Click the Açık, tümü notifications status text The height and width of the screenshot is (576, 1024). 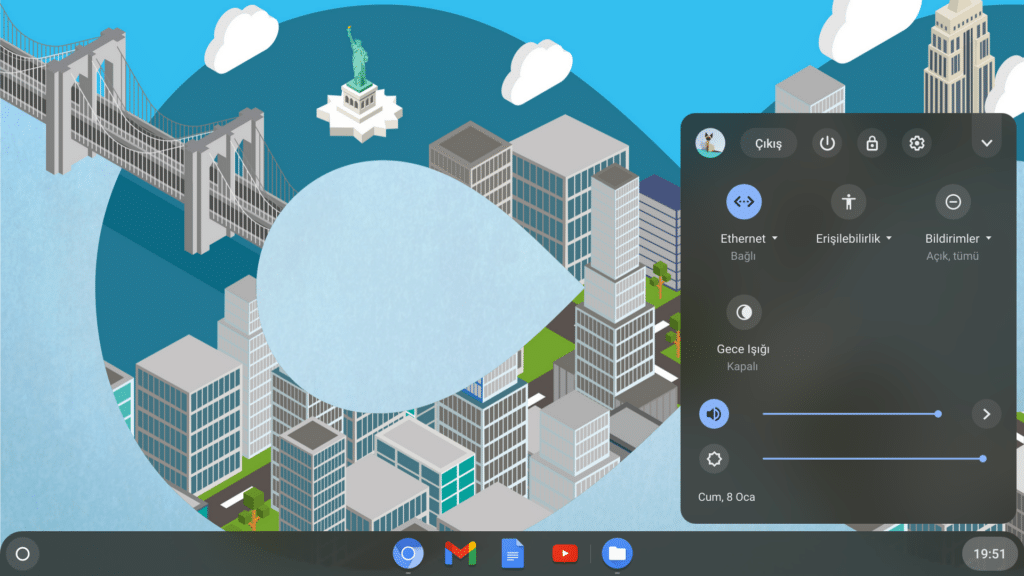952,256
